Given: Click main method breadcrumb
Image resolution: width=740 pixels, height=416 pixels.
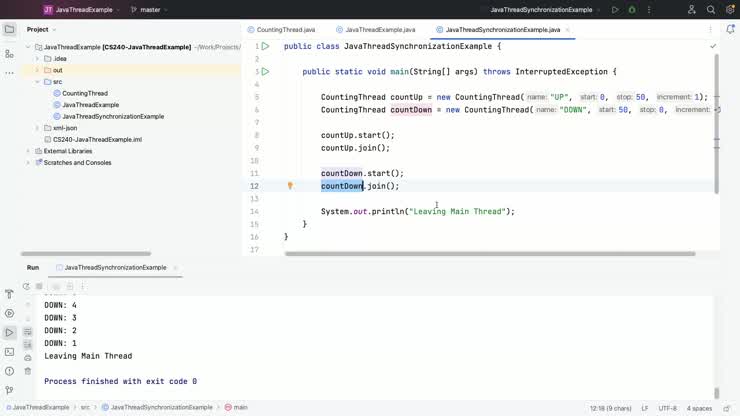Looking at the screenshot, I should pos(236,408).
